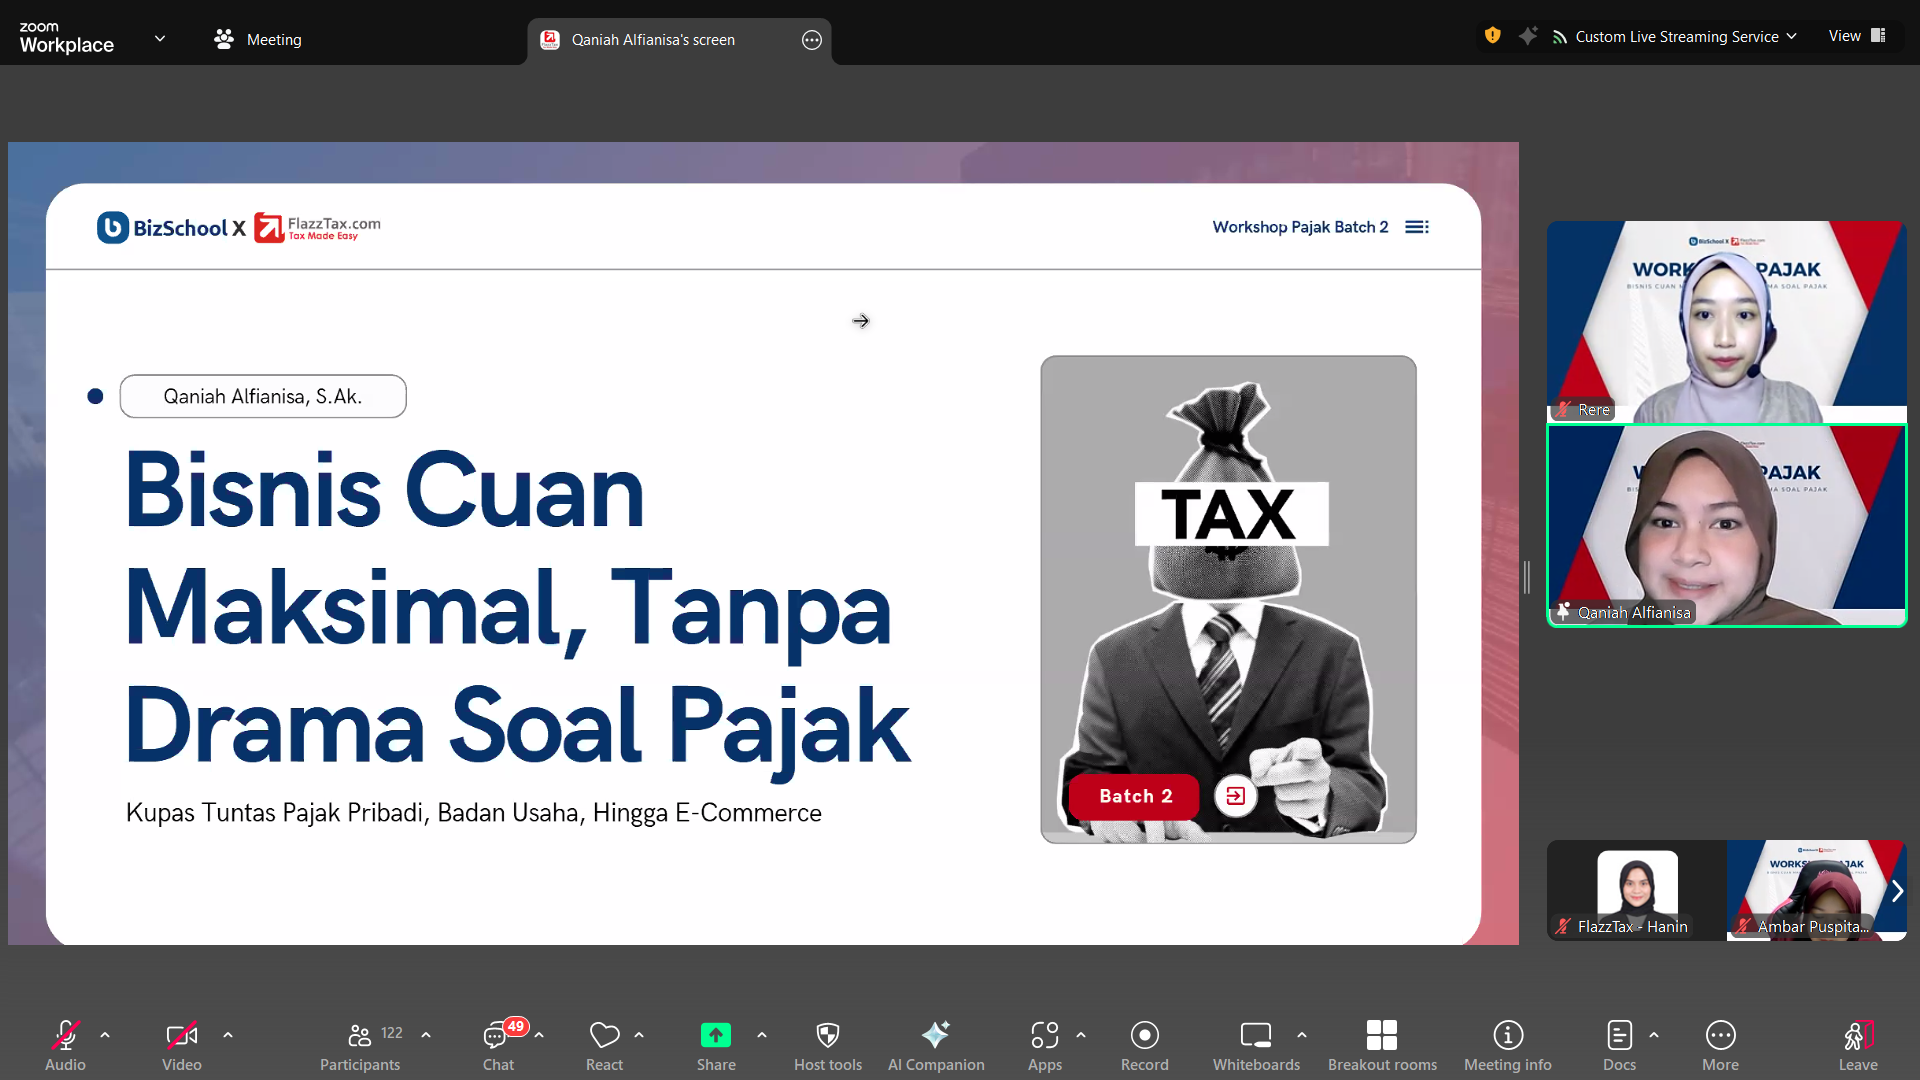Turn on the Video camera
This screenshot has width=1920, height=1080.
pyautogui.click(x=181, y=1035)
